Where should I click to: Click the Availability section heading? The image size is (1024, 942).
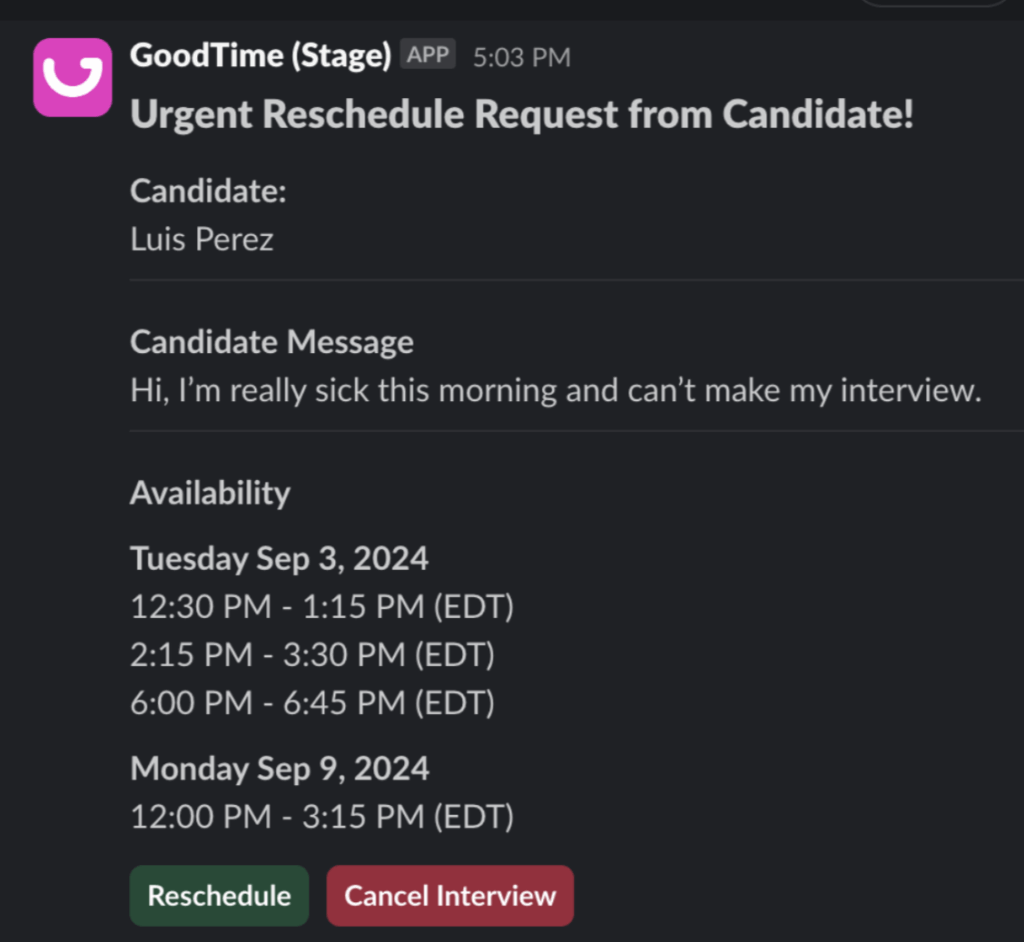coord(210,493)
